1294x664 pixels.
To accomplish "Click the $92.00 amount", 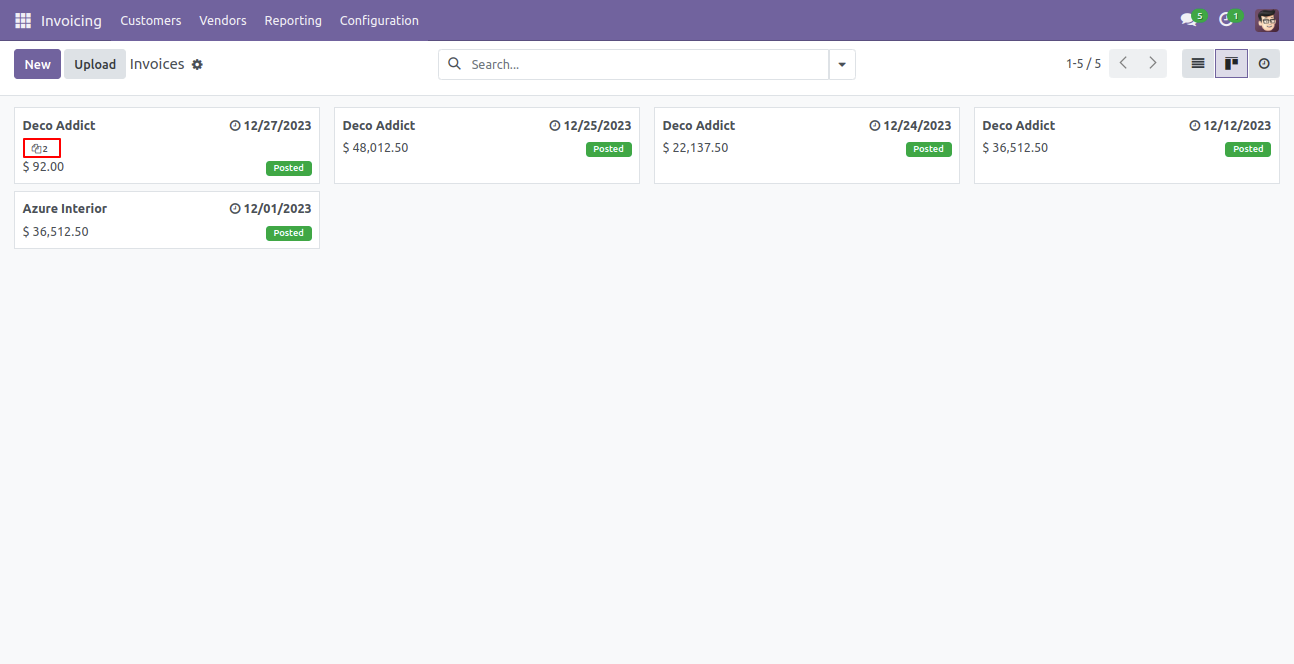I will (x=43, y=167).
